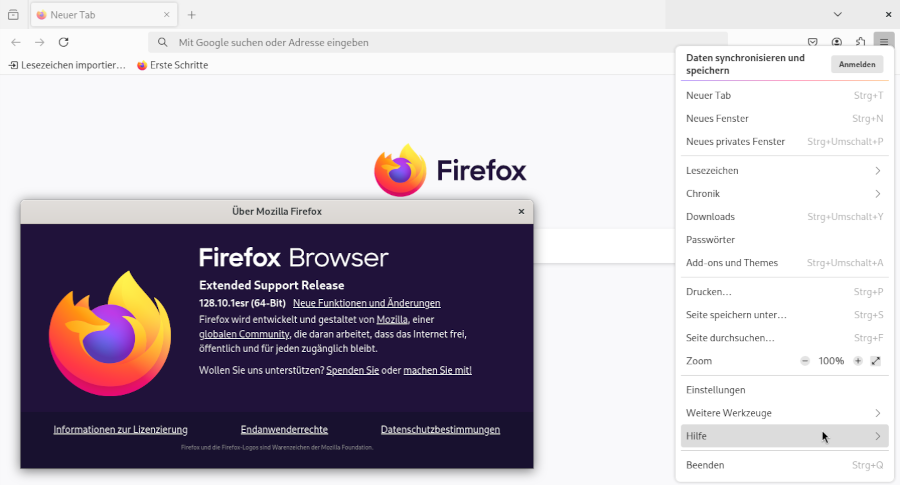This screenshot has width=900, height=485.
Task: Click the search magnifier in address bar
Action: click(x=162, y=42)
